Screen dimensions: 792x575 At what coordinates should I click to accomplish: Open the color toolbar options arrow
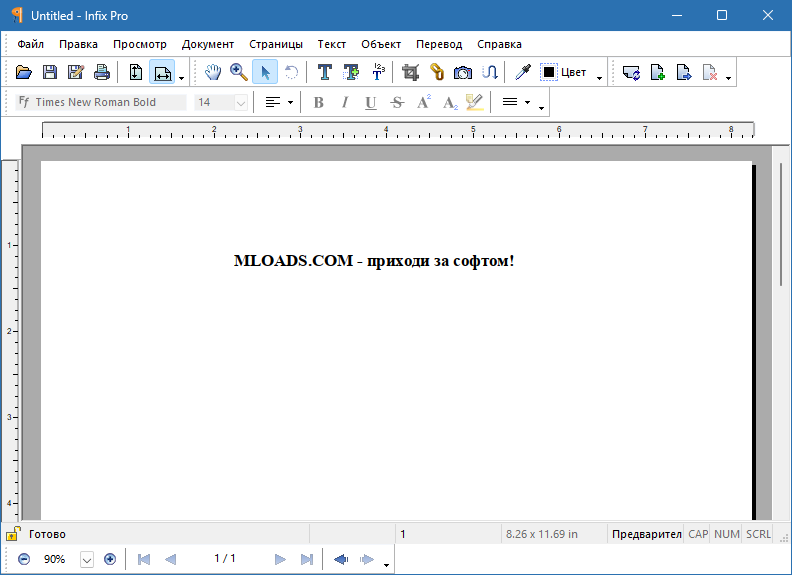[600, 78]
